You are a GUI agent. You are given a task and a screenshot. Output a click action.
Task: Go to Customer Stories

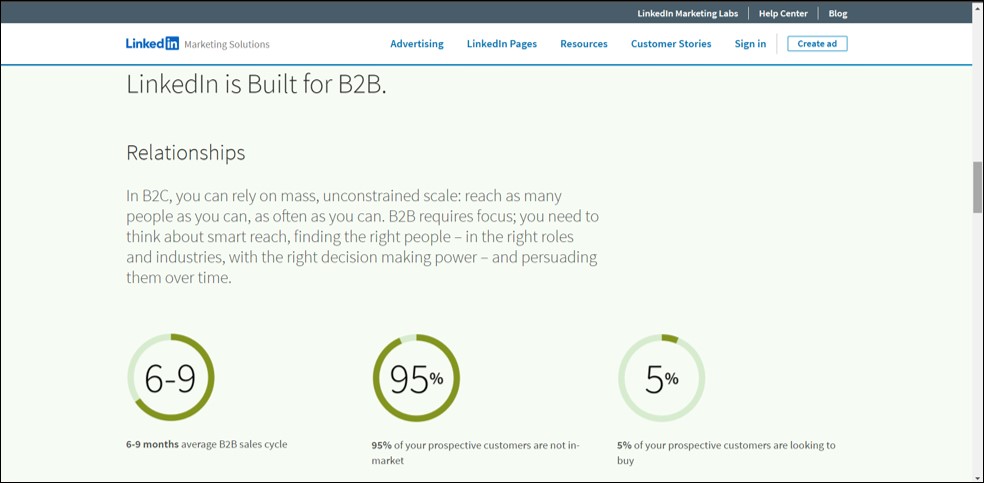click(671, 44)
